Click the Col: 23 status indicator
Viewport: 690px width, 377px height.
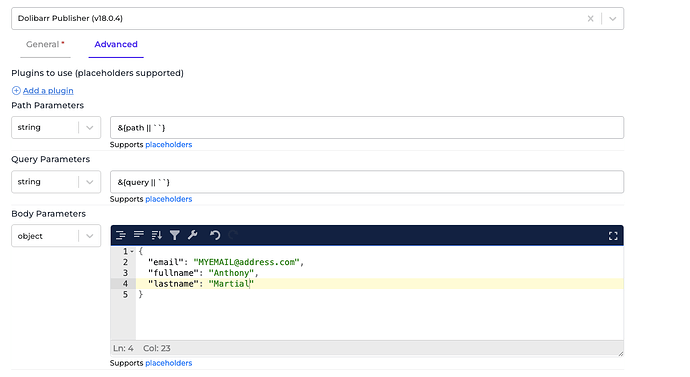click(157, 348)
